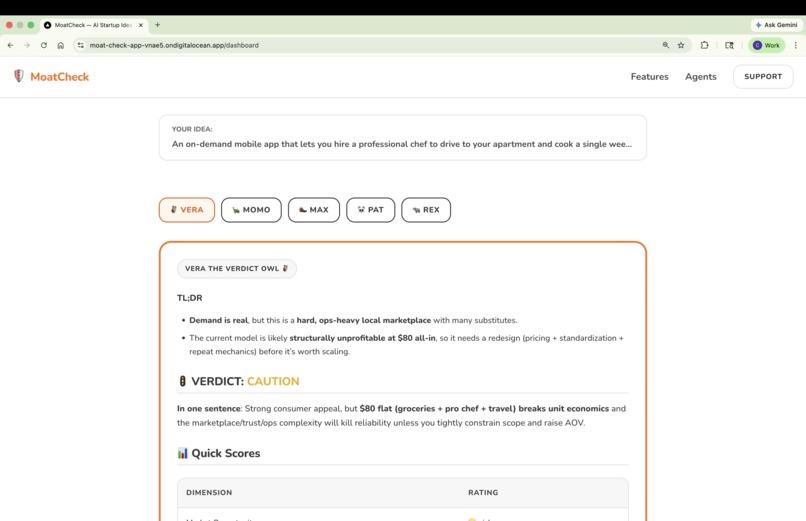Viewport: 806px width, 521px height.
Task: Click the 'In one sentence' paragraph label
Action: point(209,408)
